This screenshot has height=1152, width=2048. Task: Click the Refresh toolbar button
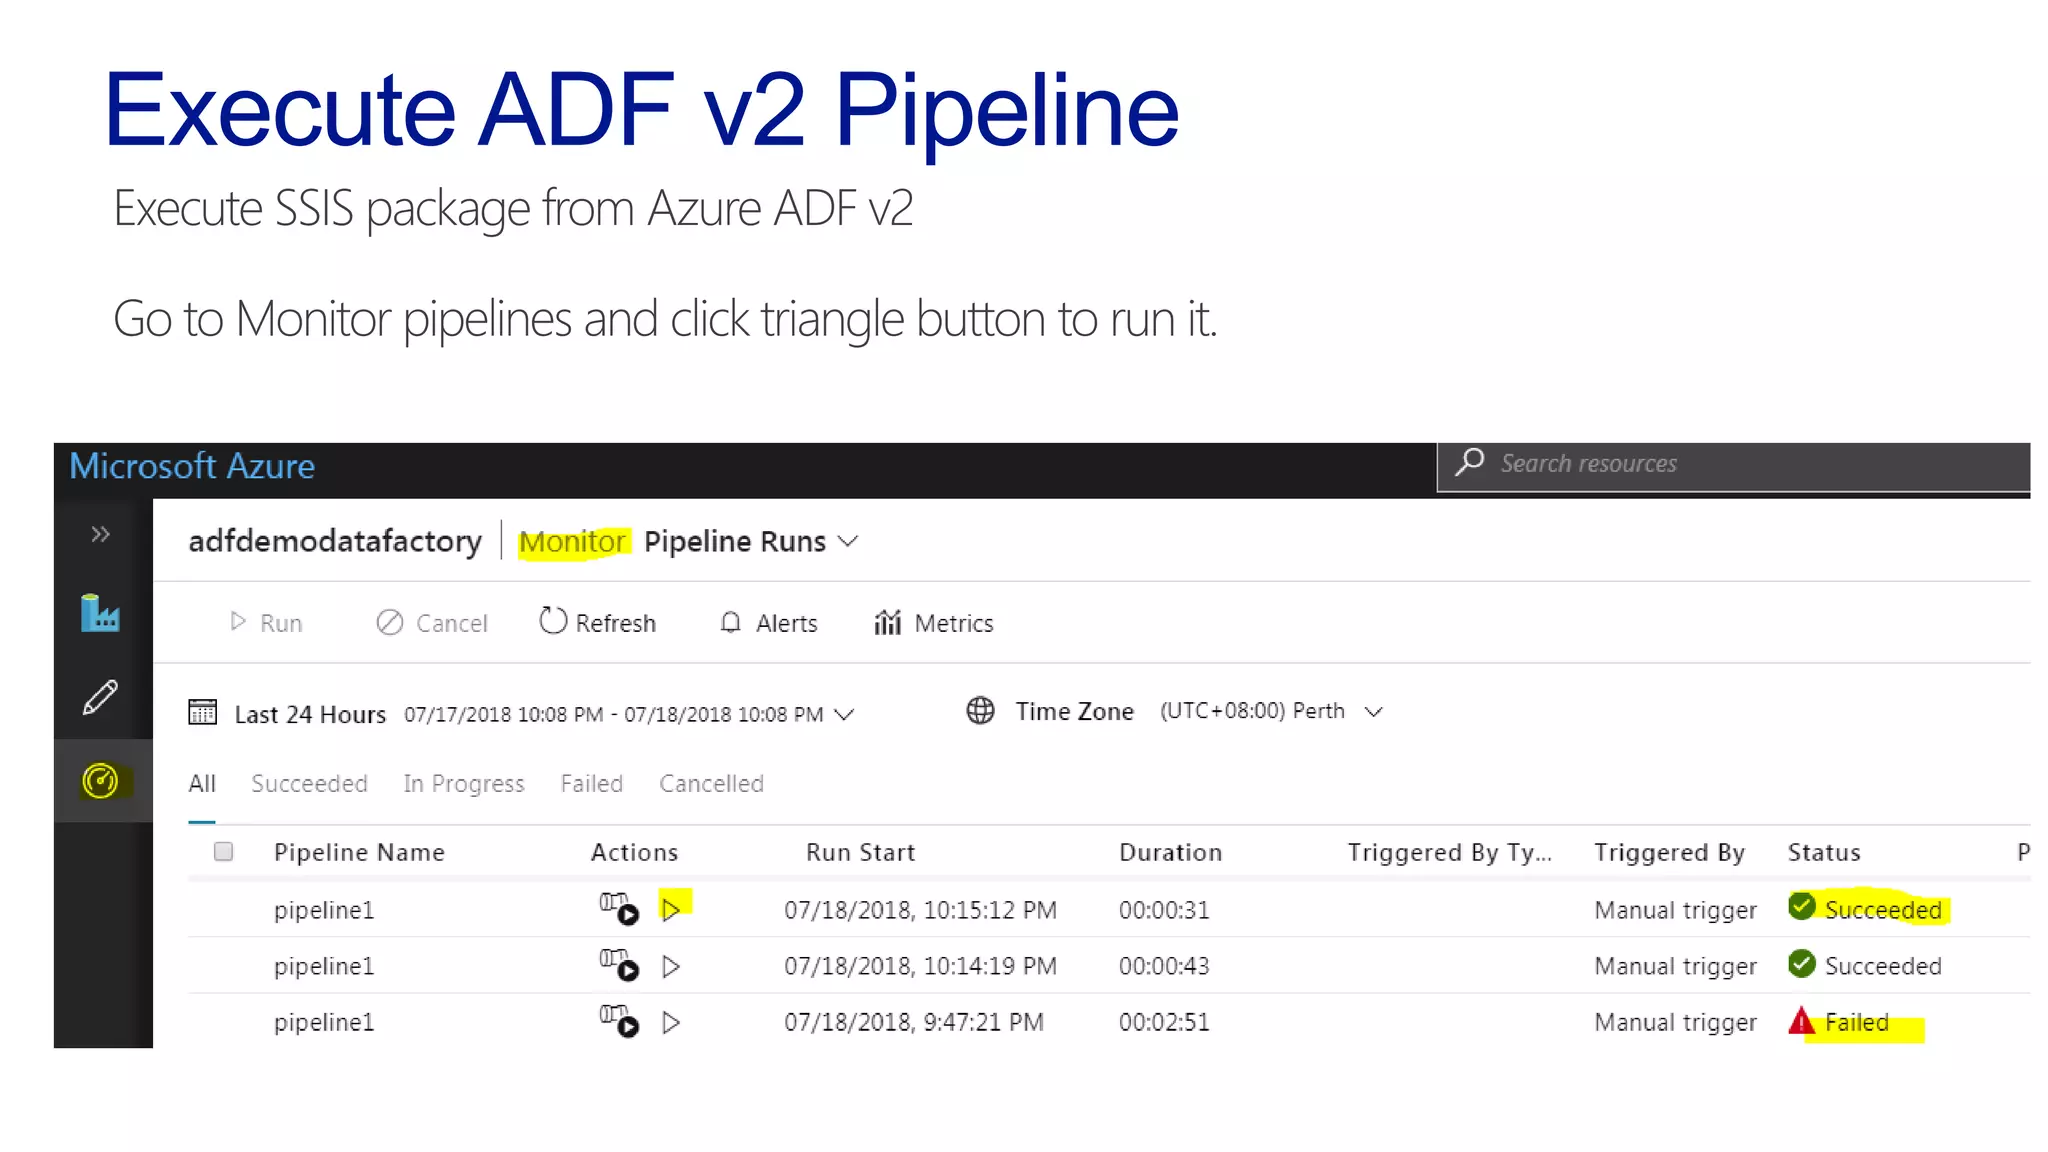click(x=597, y=622)
